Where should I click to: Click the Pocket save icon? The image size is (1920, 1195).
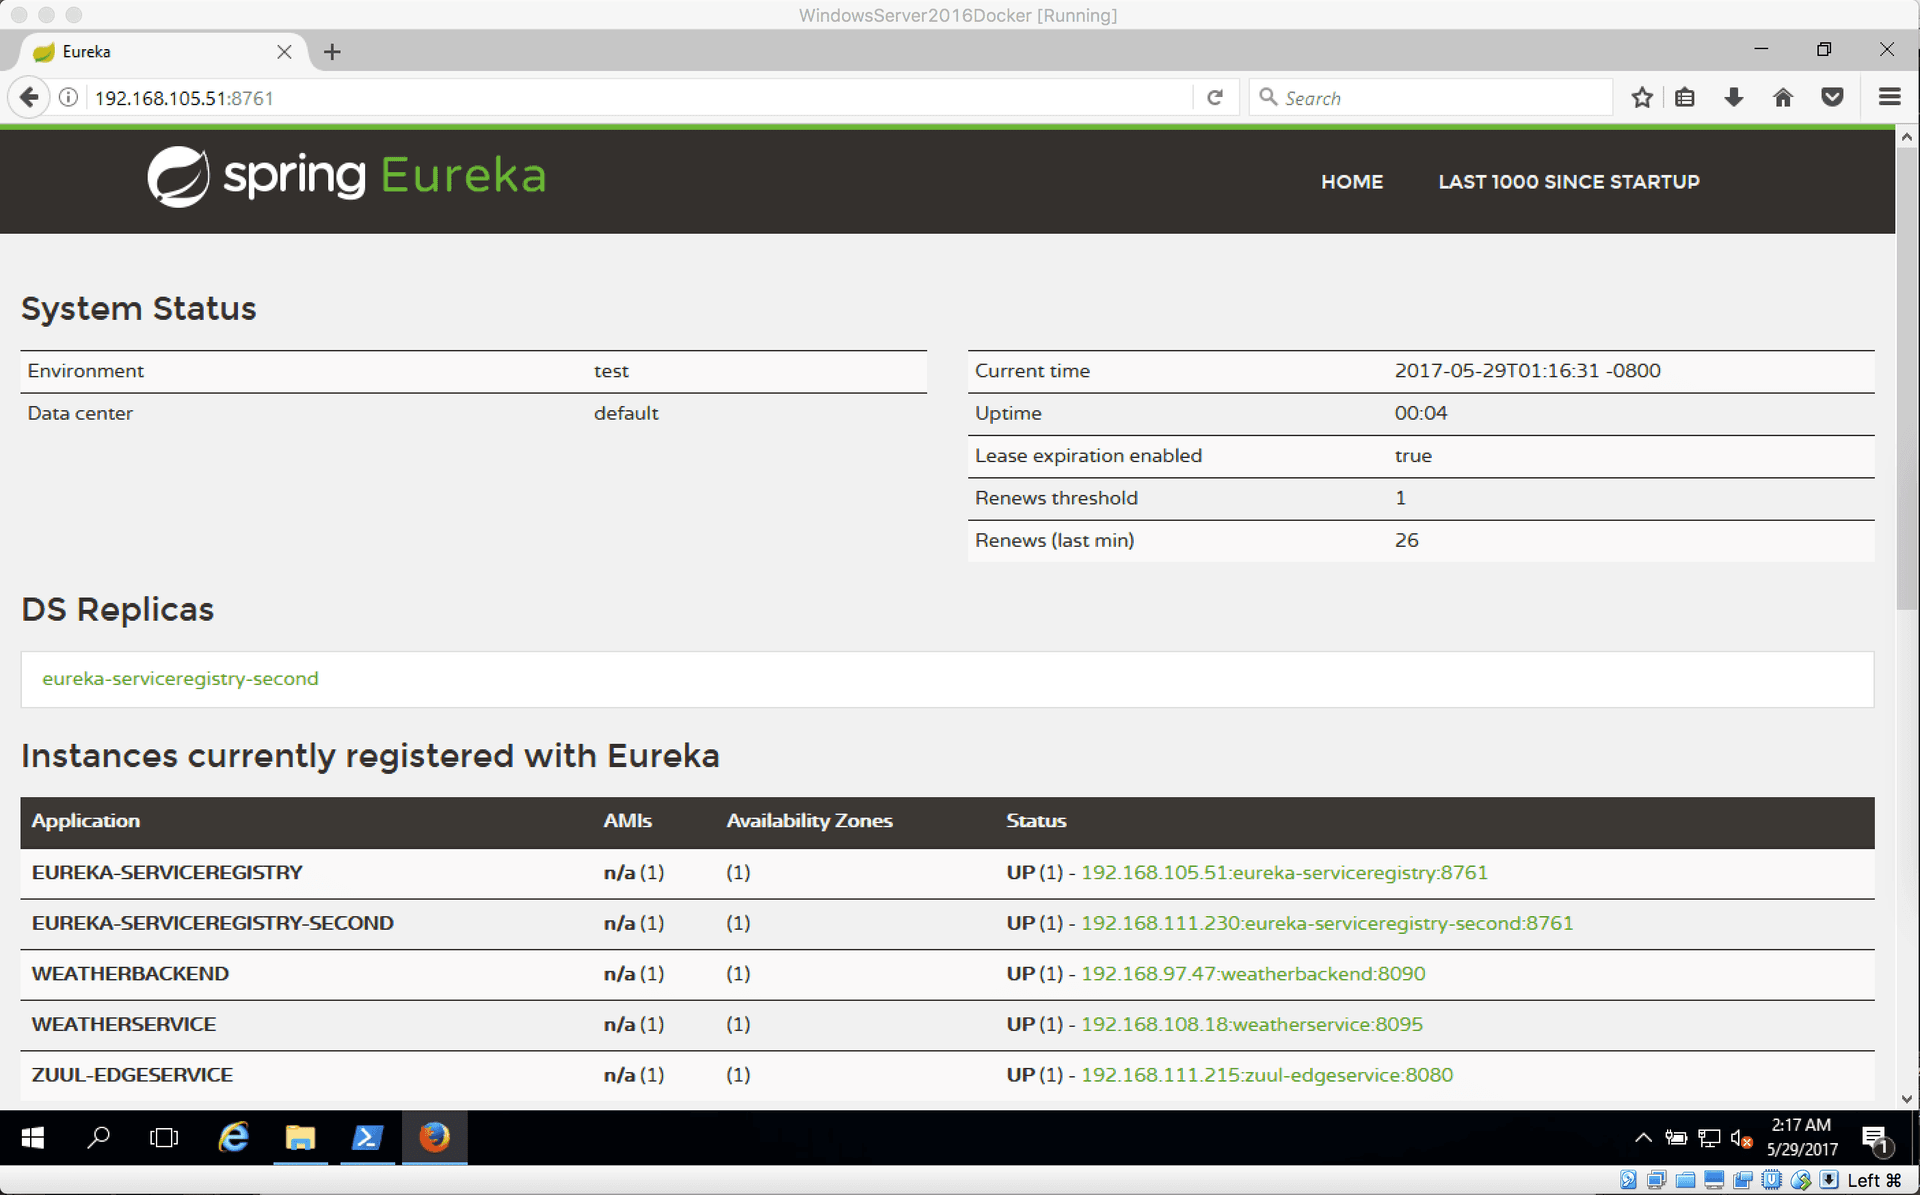pyautogui.click(x=1832, y=98)
